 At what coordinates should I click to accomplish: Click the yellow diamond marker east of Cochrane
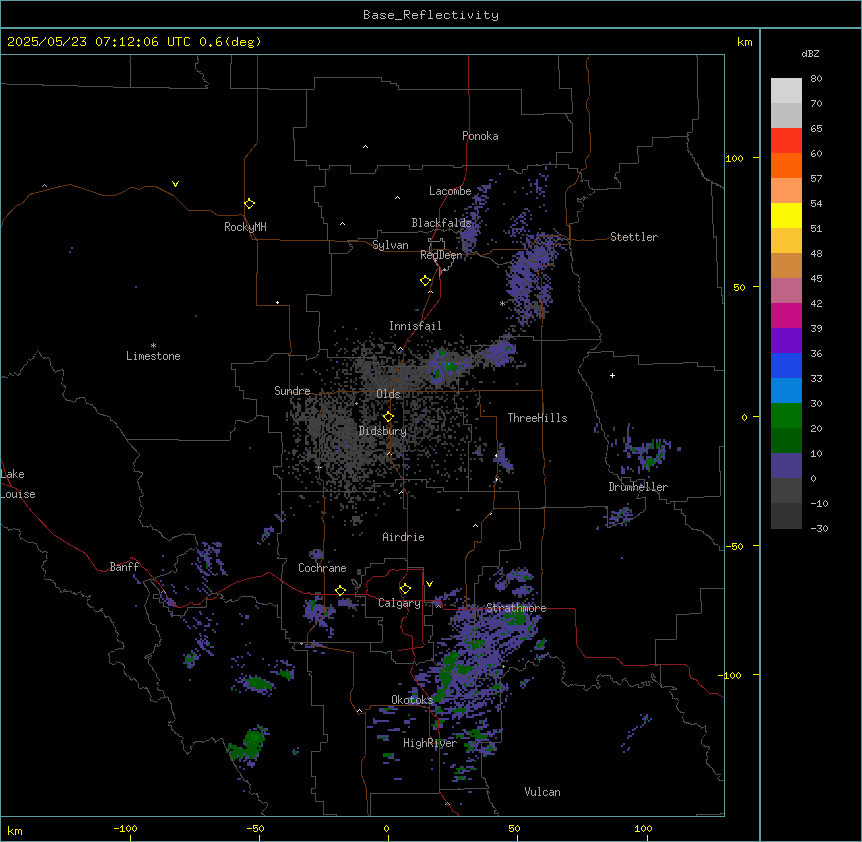[340, 590]
